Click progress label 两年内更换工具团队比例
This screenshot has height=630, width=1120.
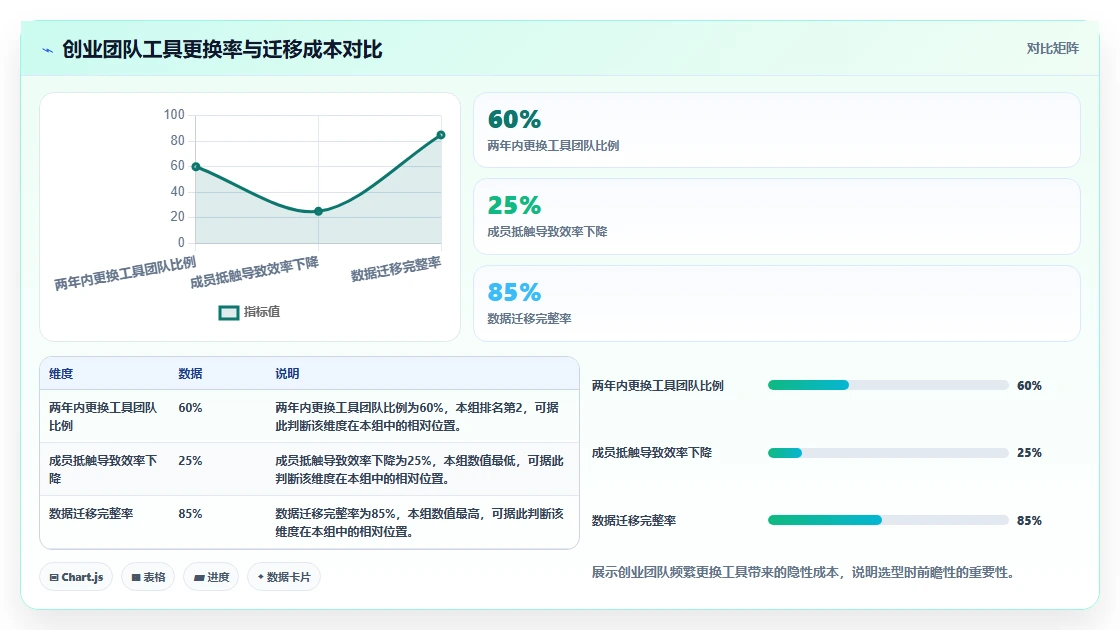[658, 386]
